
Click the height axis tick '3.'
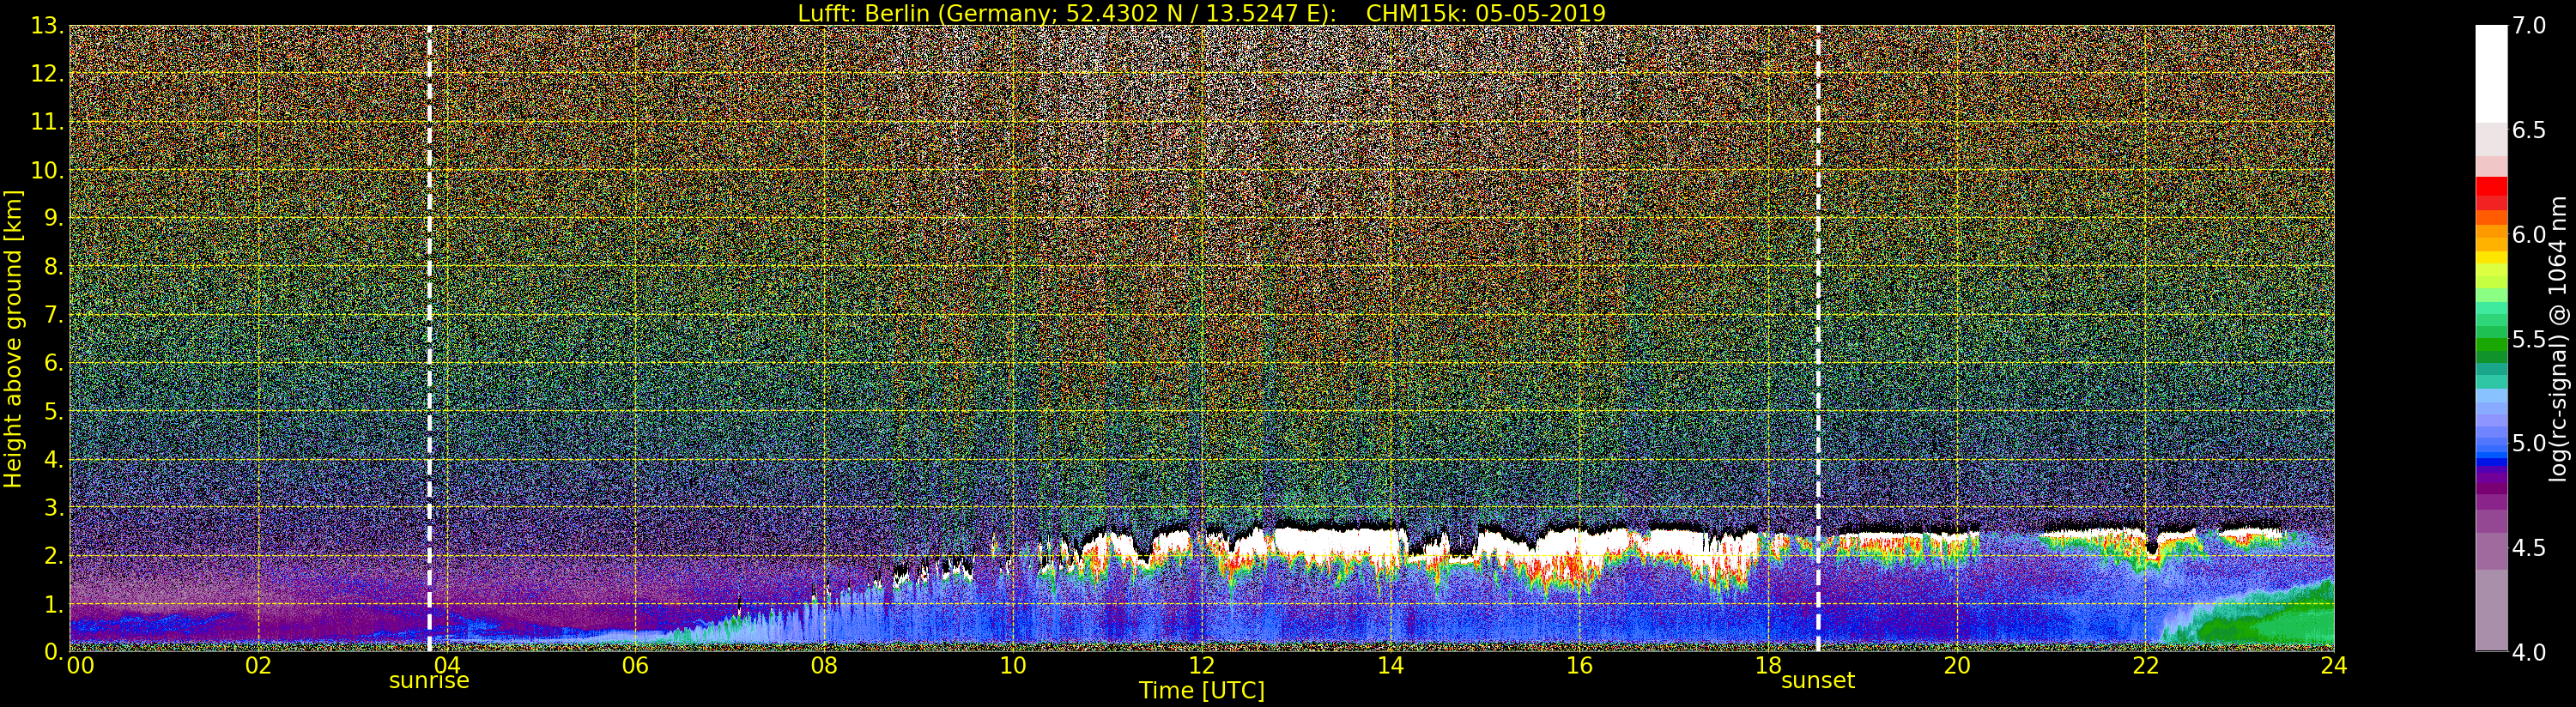54,507
